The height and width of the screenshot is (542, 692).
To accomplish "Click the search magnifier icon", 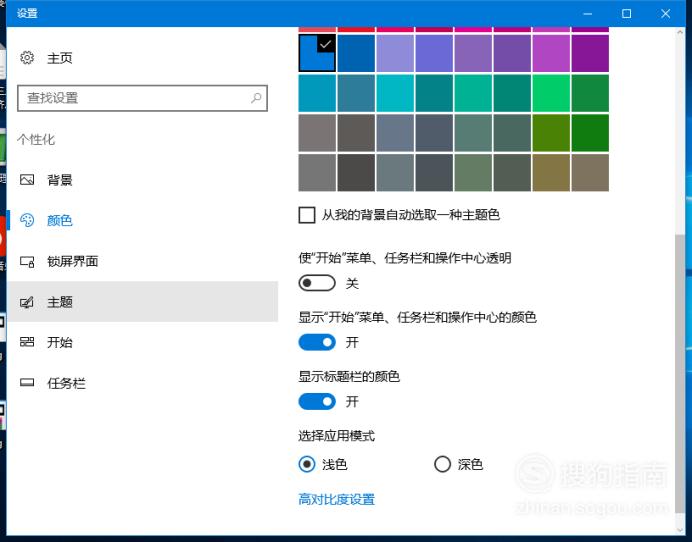I will click(x=256, y=98).
